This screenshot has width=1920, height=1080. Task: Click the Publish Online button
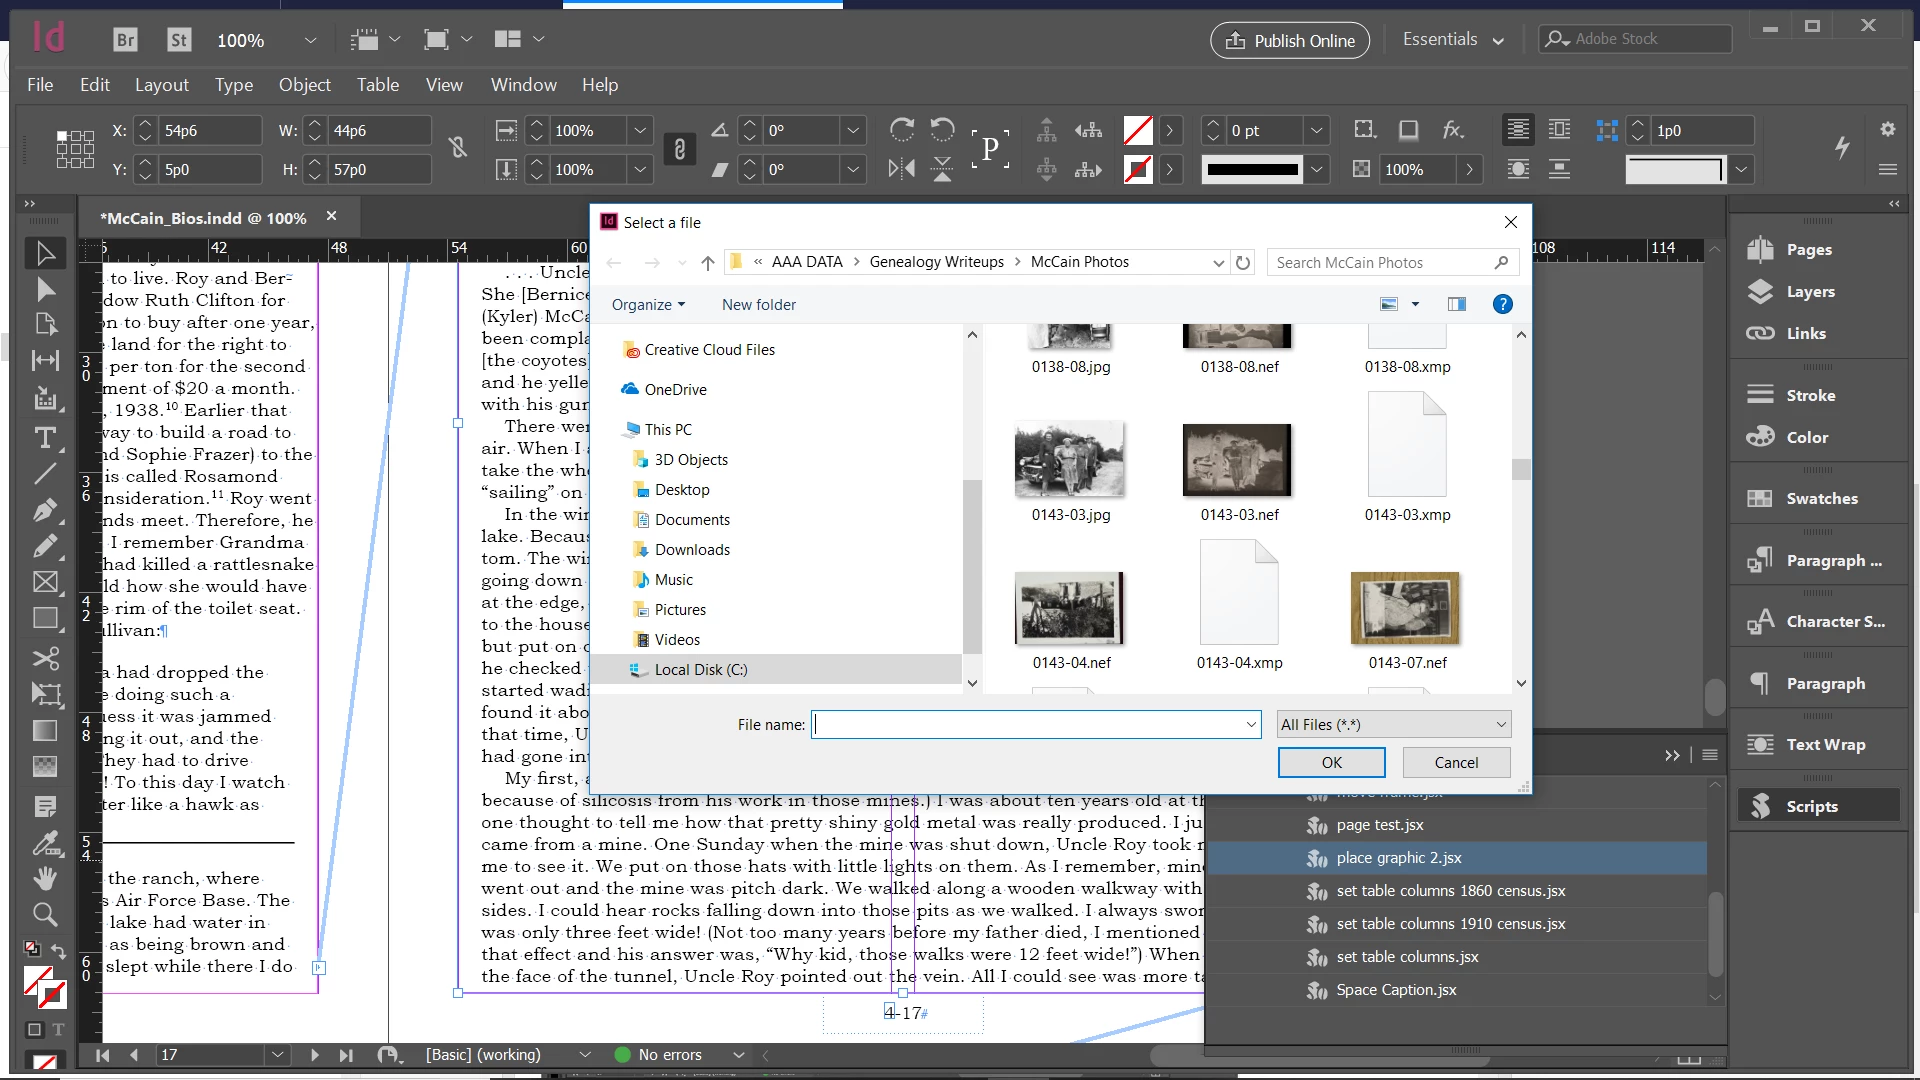(1290, 40)
